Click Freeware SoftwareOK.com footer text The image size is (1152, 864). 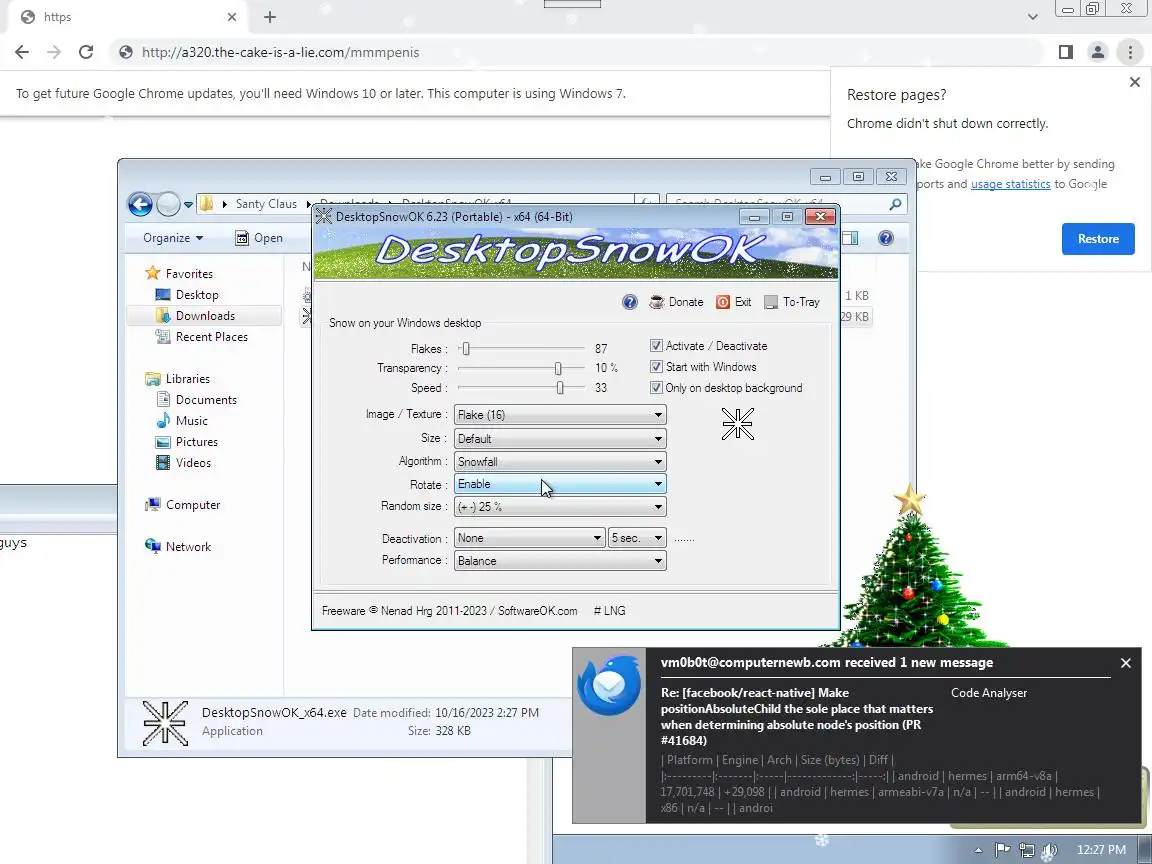450,611
